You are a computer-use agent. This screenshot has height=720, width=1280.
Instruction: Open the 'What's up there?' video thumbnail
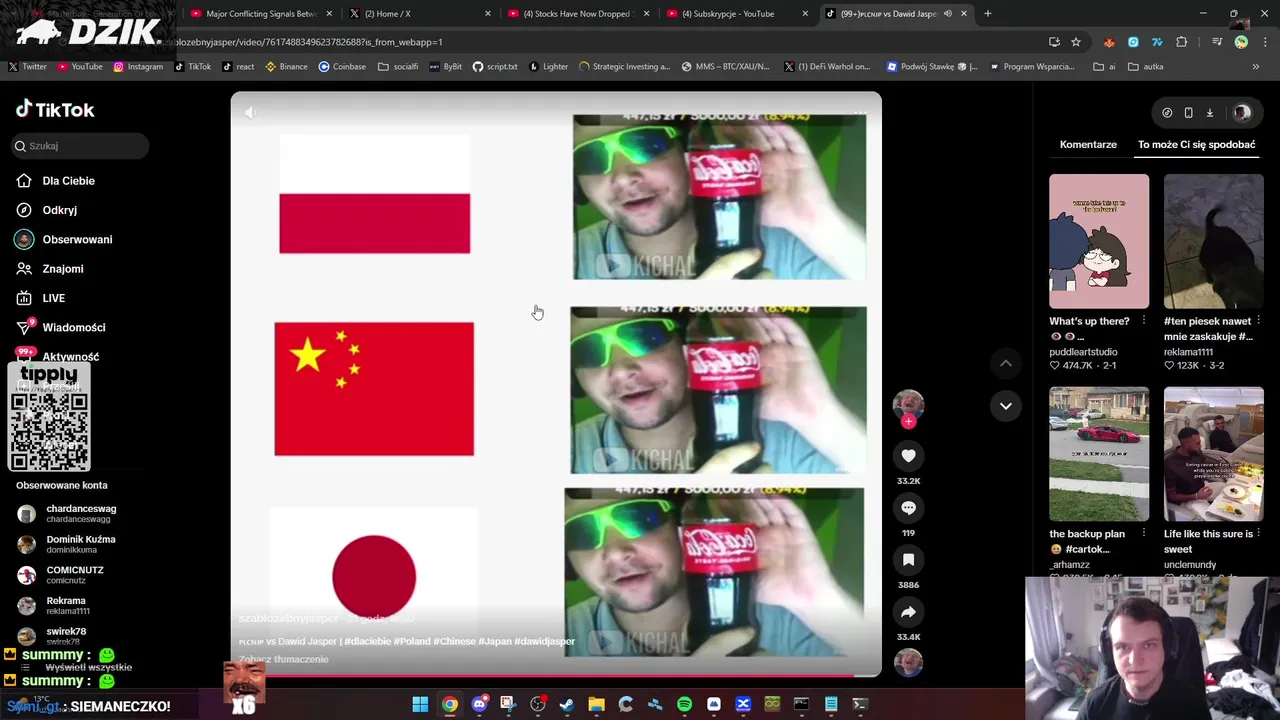click(1099, 241)
